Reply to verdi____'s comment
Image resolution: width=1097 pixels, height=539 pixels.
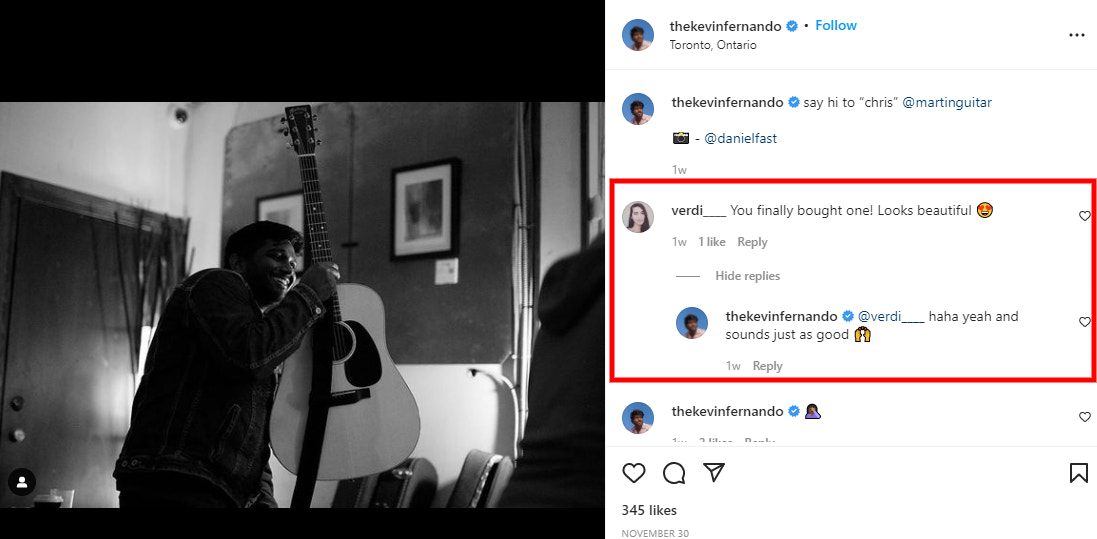(x=752, y=242)
